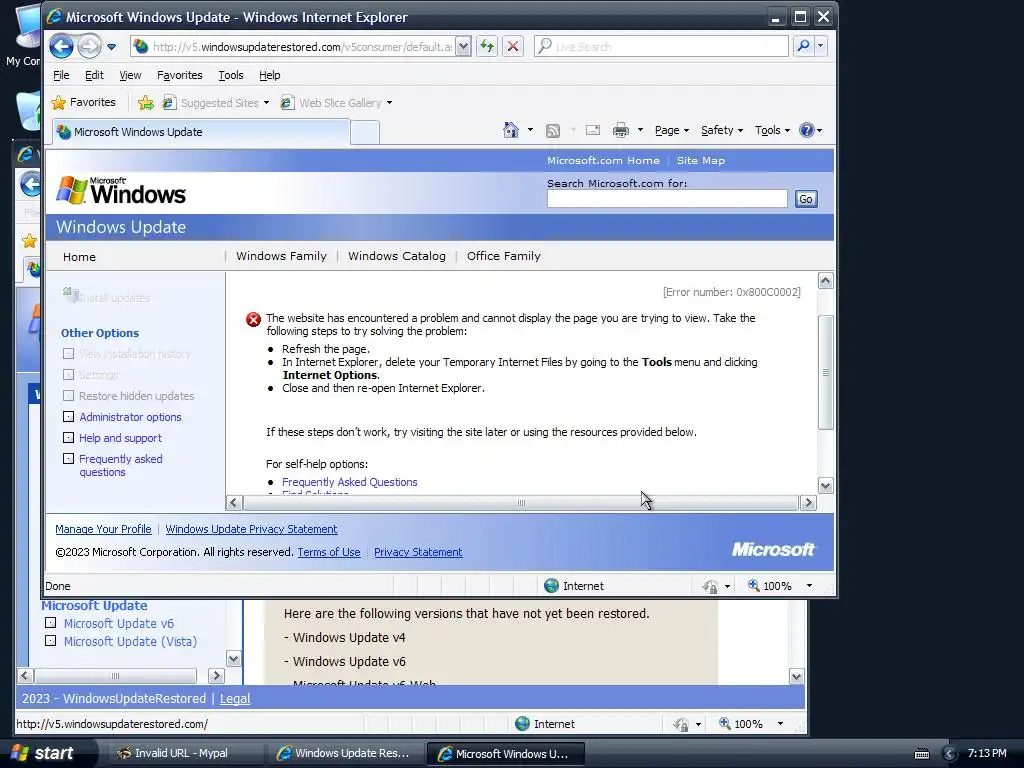Viewport: 1024px width, 768px height.
Task: Click the Stop loading red X icon
Action: coord(513,46)
